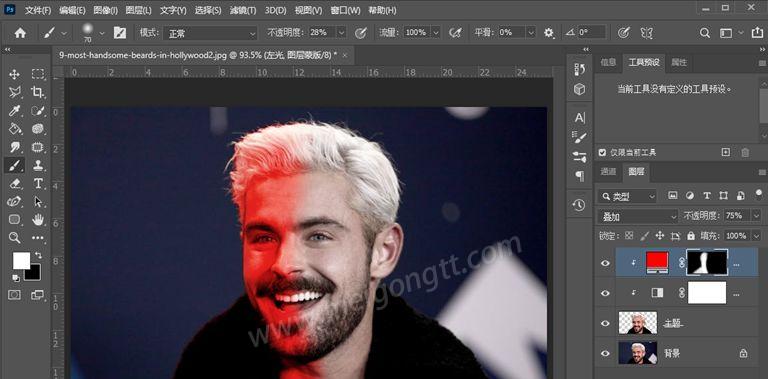Select the Zoom tool

point(15,238)
